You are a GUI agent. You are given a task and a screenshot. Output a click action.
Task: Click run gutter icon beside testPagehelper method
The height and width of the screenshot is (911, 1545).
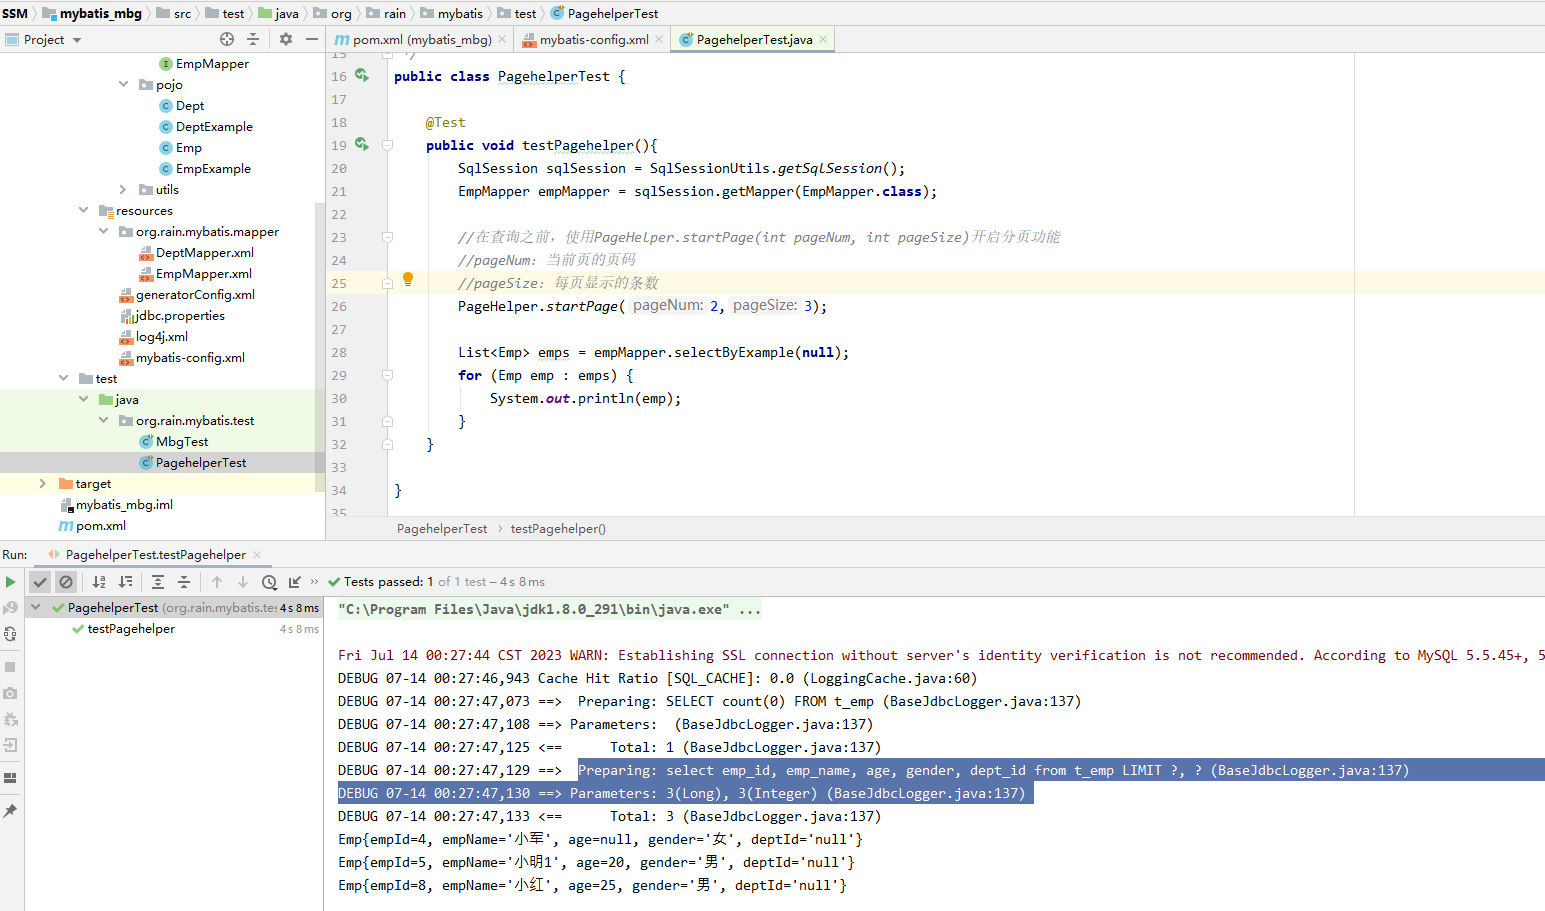click(362, 145)
